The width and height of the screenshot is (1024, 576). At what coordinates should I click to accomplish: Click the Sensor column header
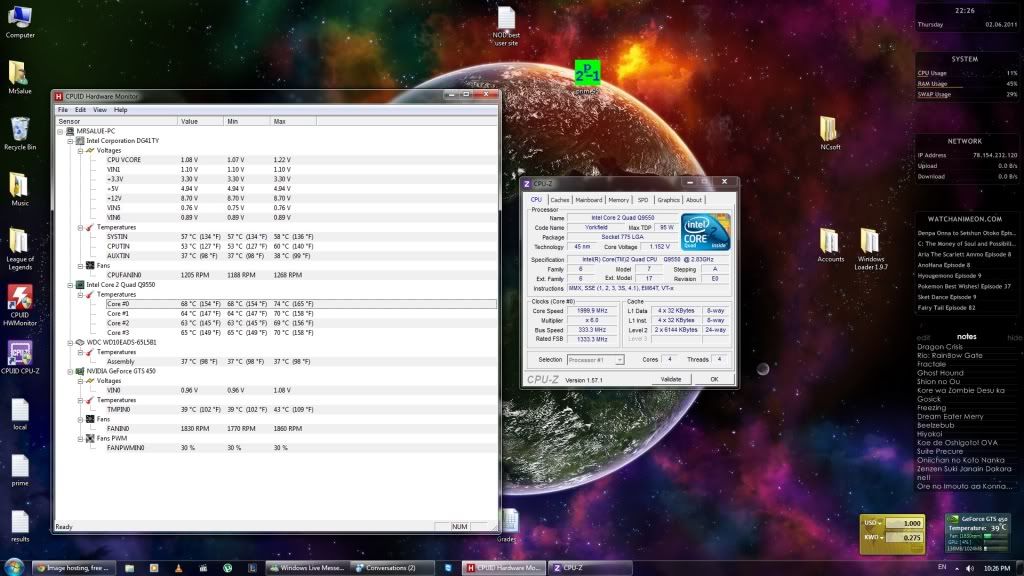pos(116,121)
